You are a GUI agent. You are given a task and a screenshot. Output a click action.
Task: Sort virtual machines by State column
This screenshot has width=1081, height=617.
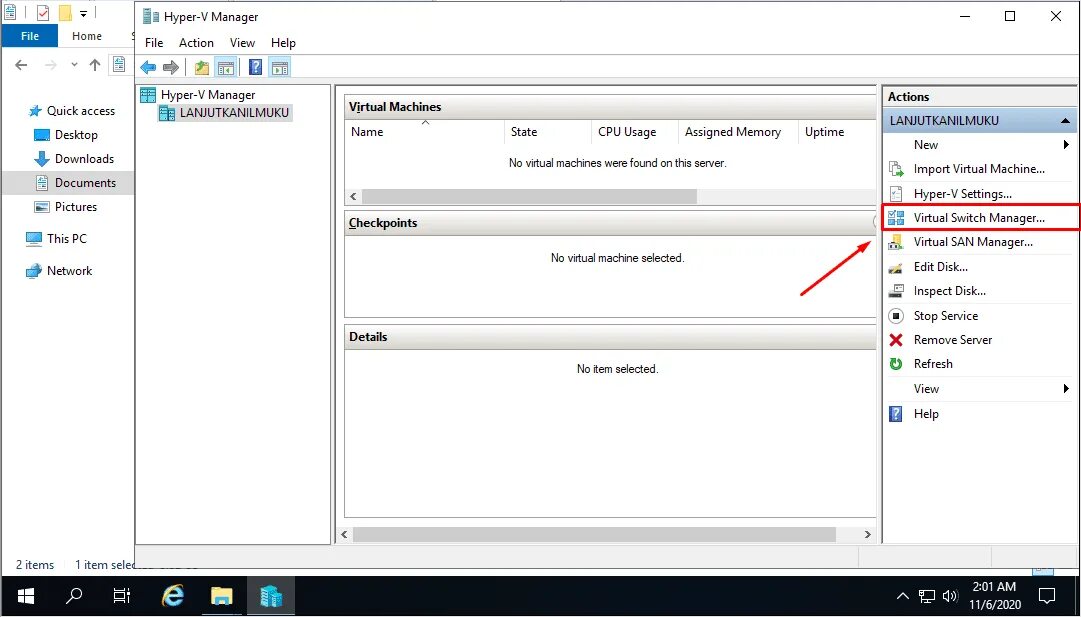click(x=547, y=132)
